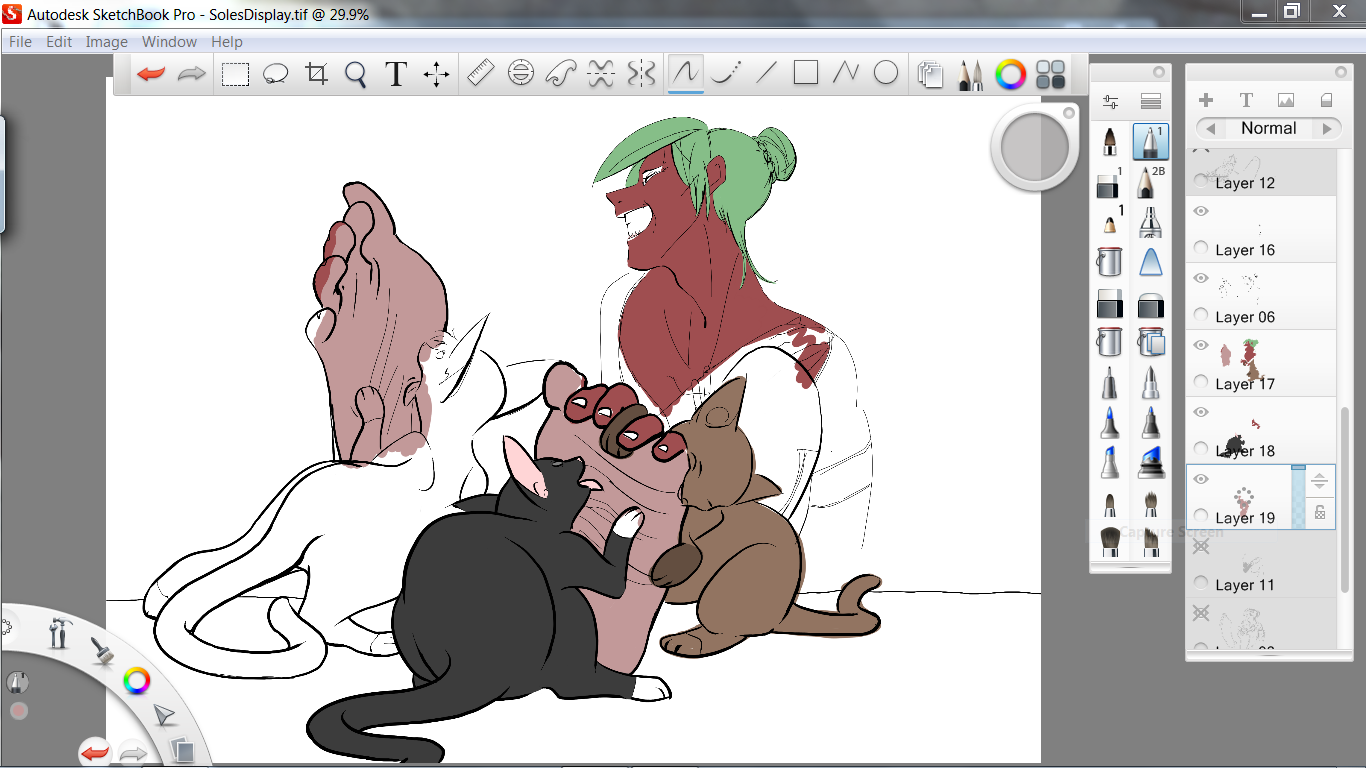Open the Window menu
1366x768 pixels.
(x=169, y=42)
